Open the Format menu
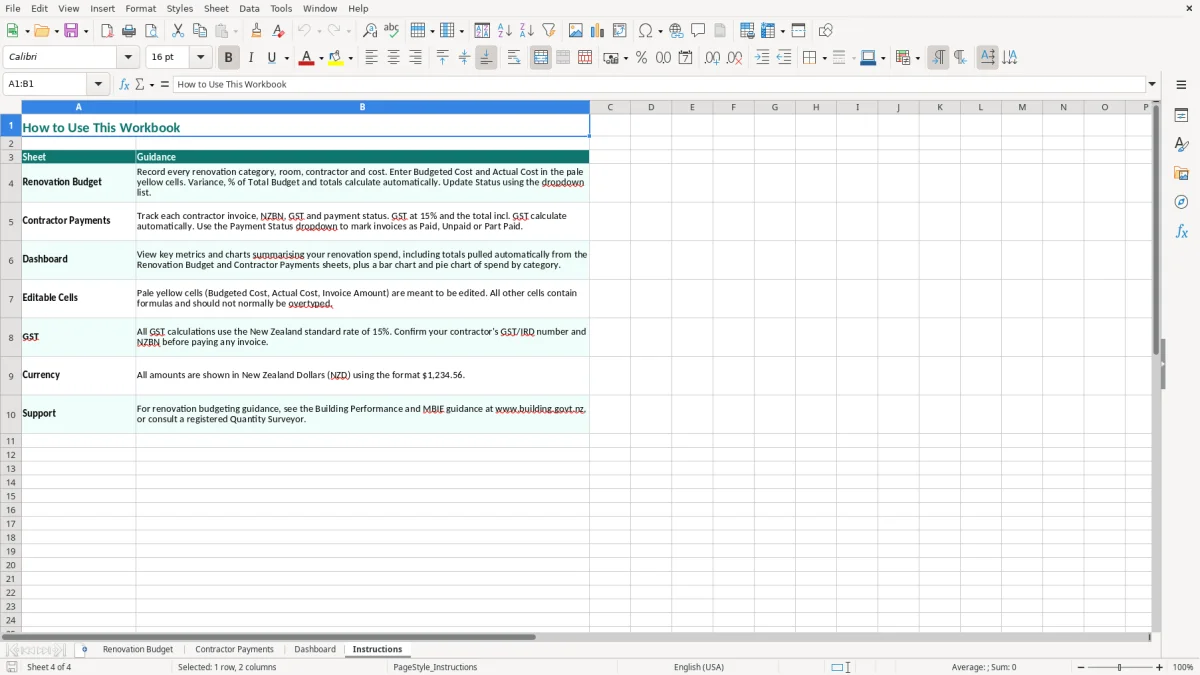The width and height of the screenshot is (1200, 675). [x=140, y=8]
